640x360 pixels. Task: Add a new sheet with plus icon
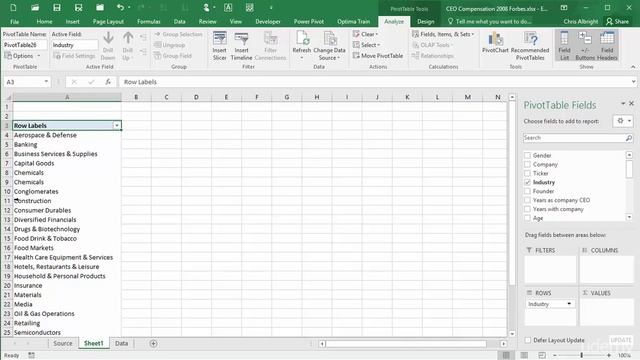click(153, 344)
